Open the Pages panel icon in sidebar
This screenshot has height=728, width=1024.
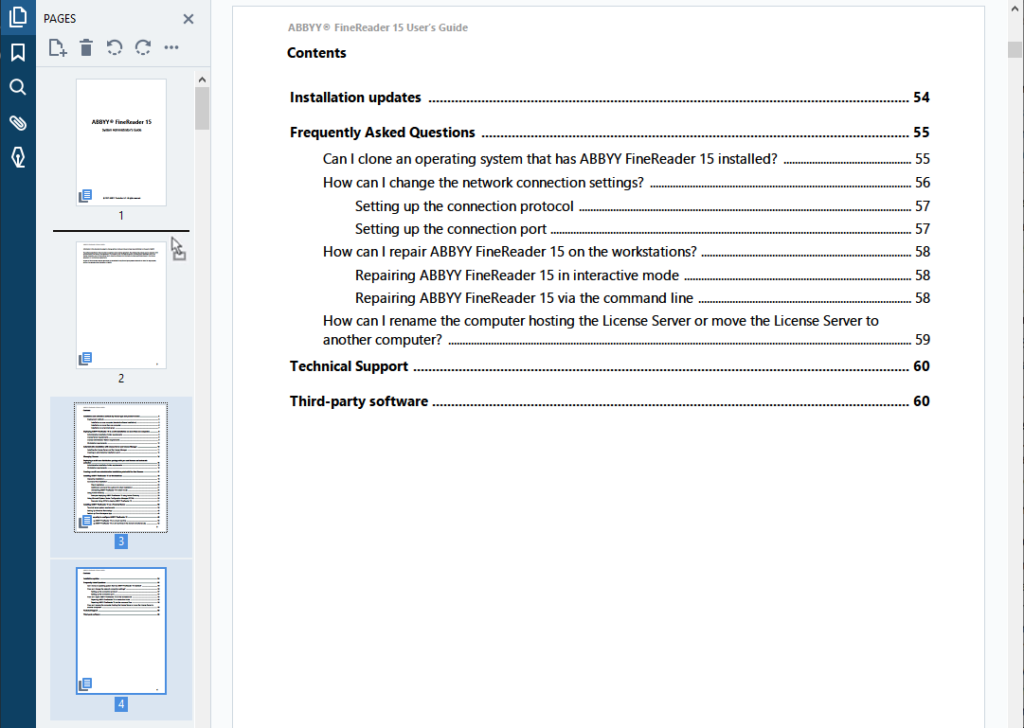18,17
